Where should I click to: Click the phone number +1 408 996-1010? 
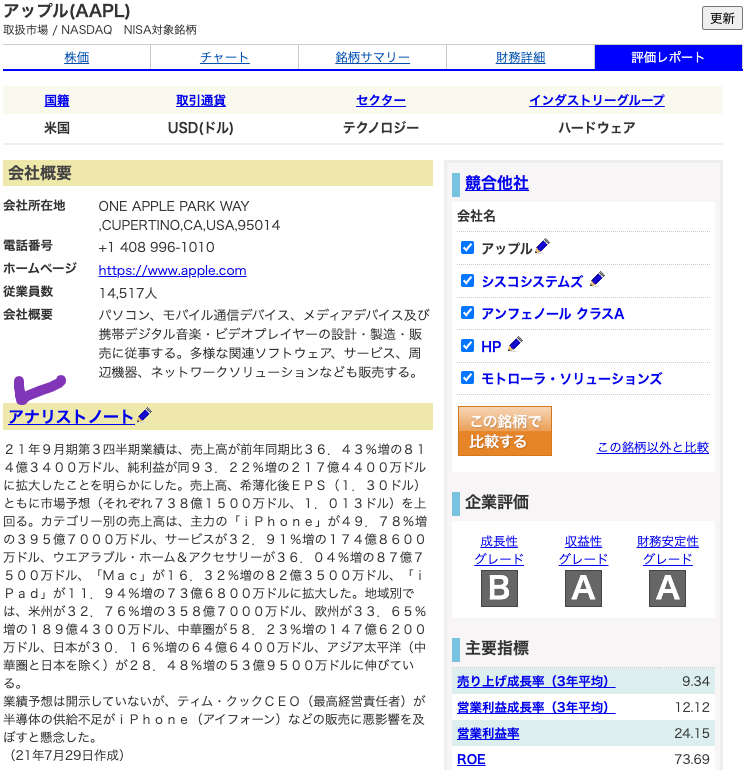point(157,247)
